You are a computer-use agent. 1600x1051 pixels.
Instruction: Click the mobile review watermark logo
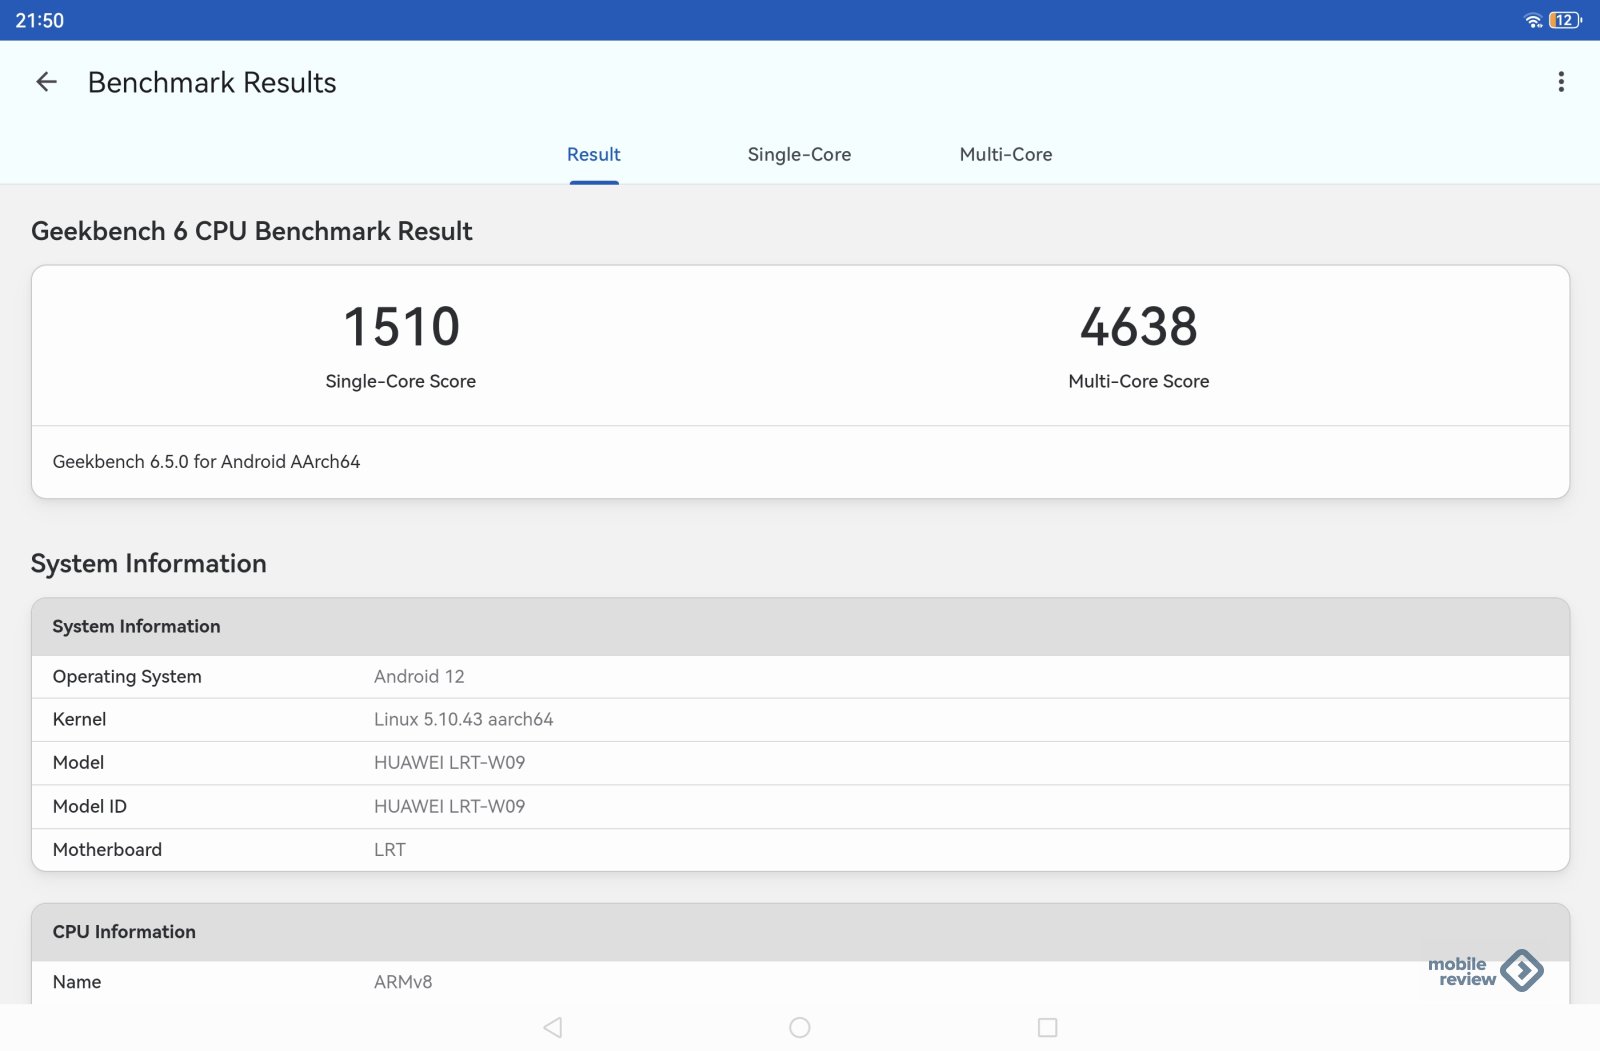click(1485, 971)
